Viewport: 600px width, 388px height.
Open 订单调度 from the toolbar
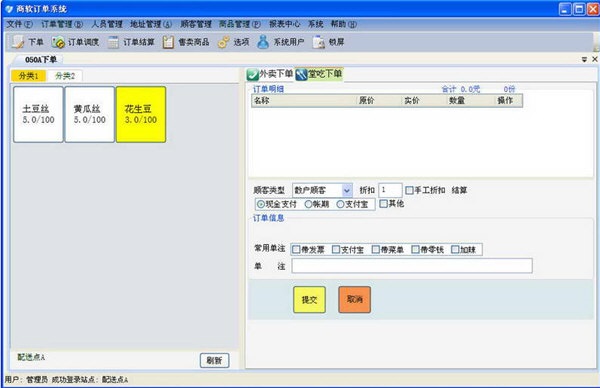(75, 42)
